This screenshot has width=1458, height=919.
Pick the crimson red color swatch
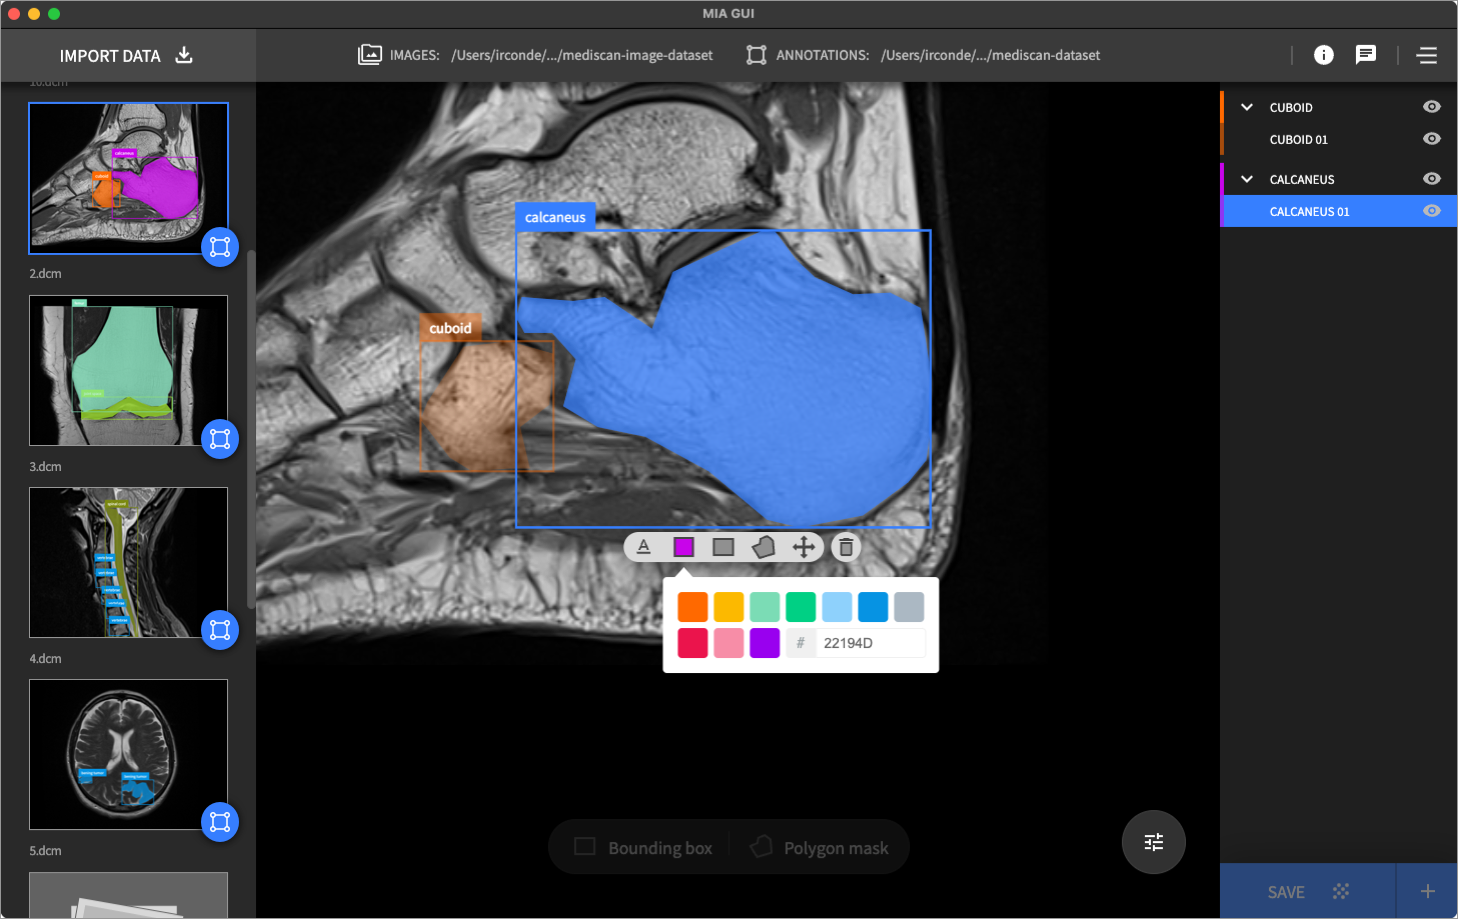(693, 643)
